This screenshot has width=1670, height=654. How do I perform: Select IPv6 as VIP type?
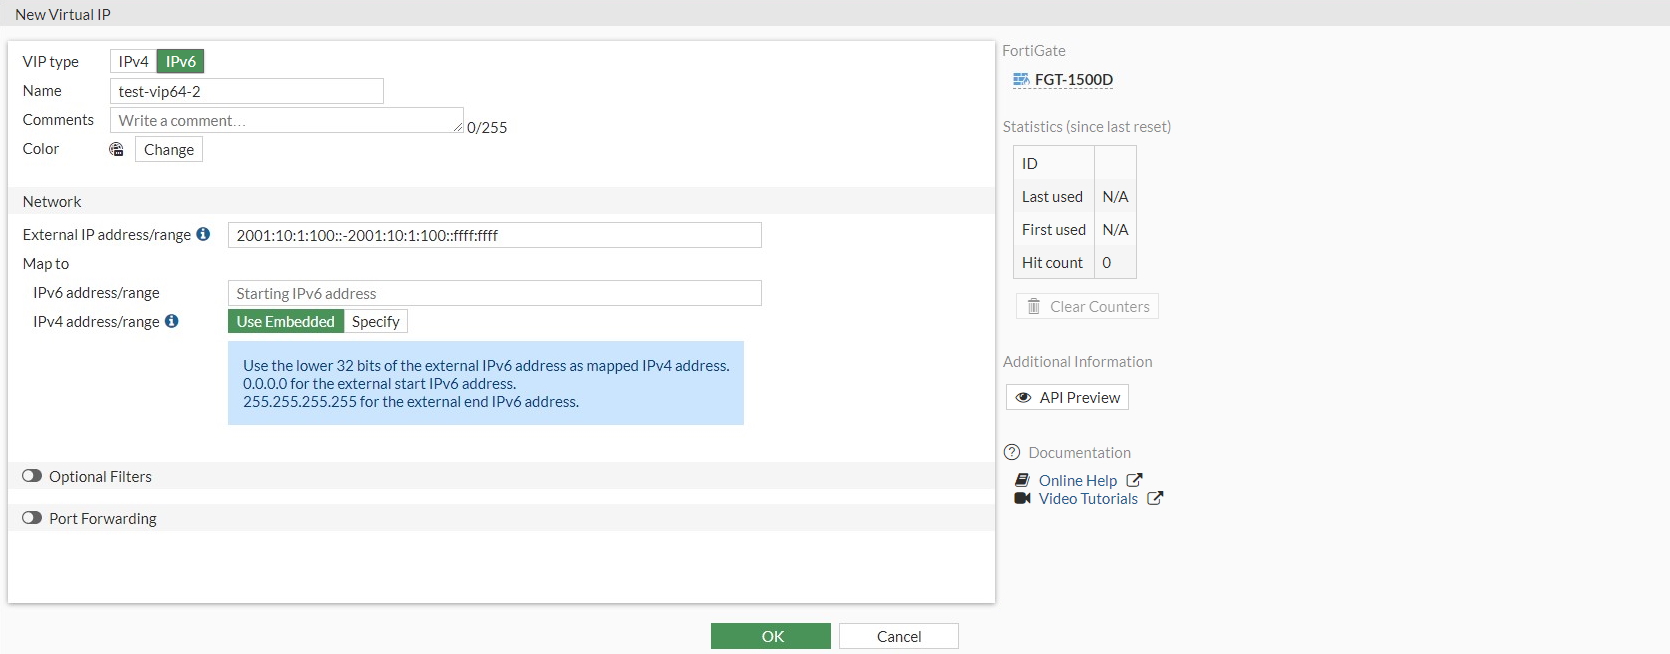pyautogui.click(x=181, y=61)
